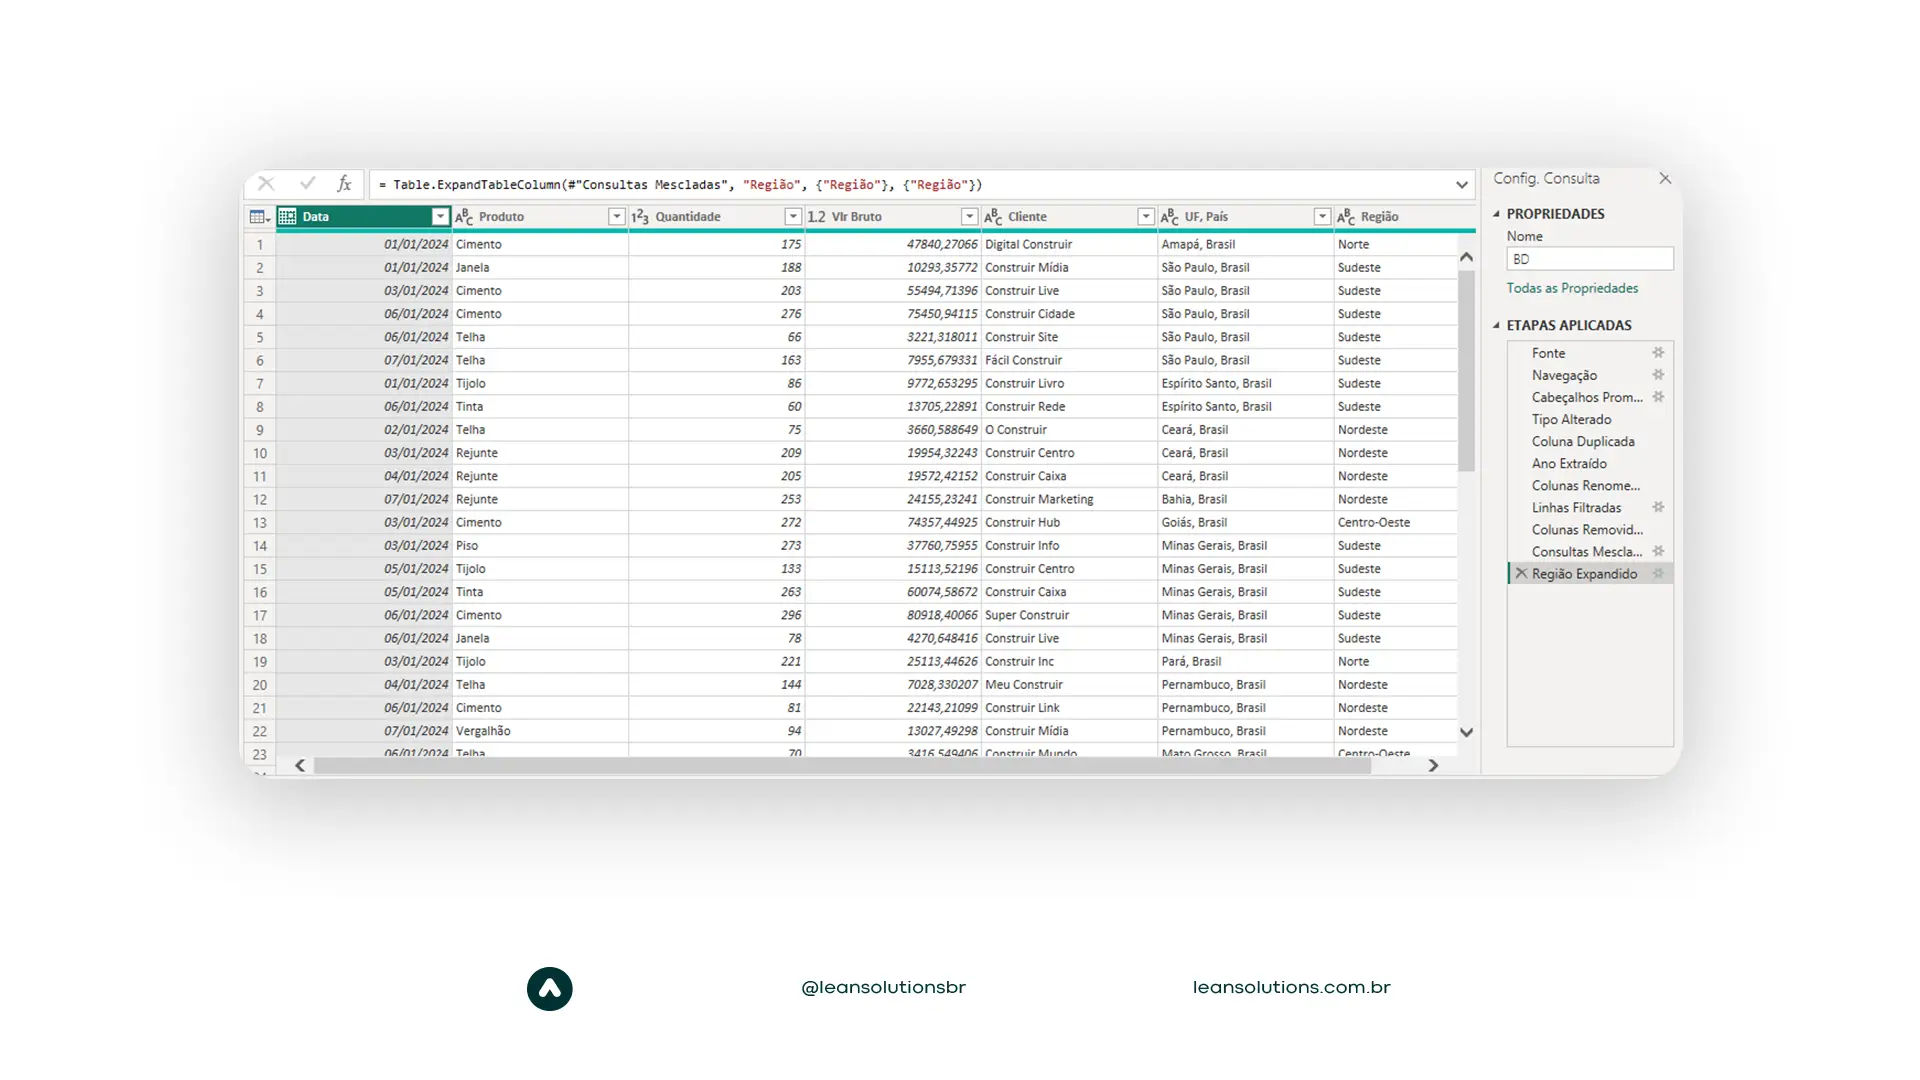Select the Ano Extraído applied step
This screenshot has height=1080, width=1920.
pos(1590,463)
